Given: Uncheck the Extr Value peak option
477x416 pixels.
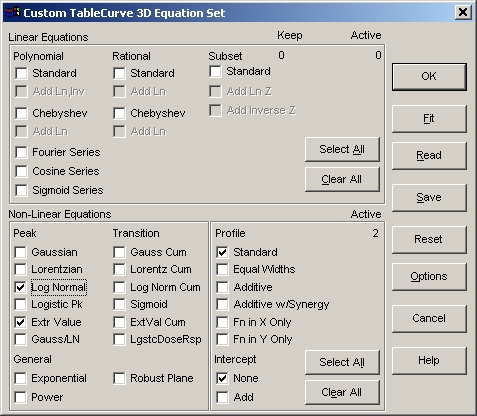Looking at the screenshot, I should click(x=21, y=322).
